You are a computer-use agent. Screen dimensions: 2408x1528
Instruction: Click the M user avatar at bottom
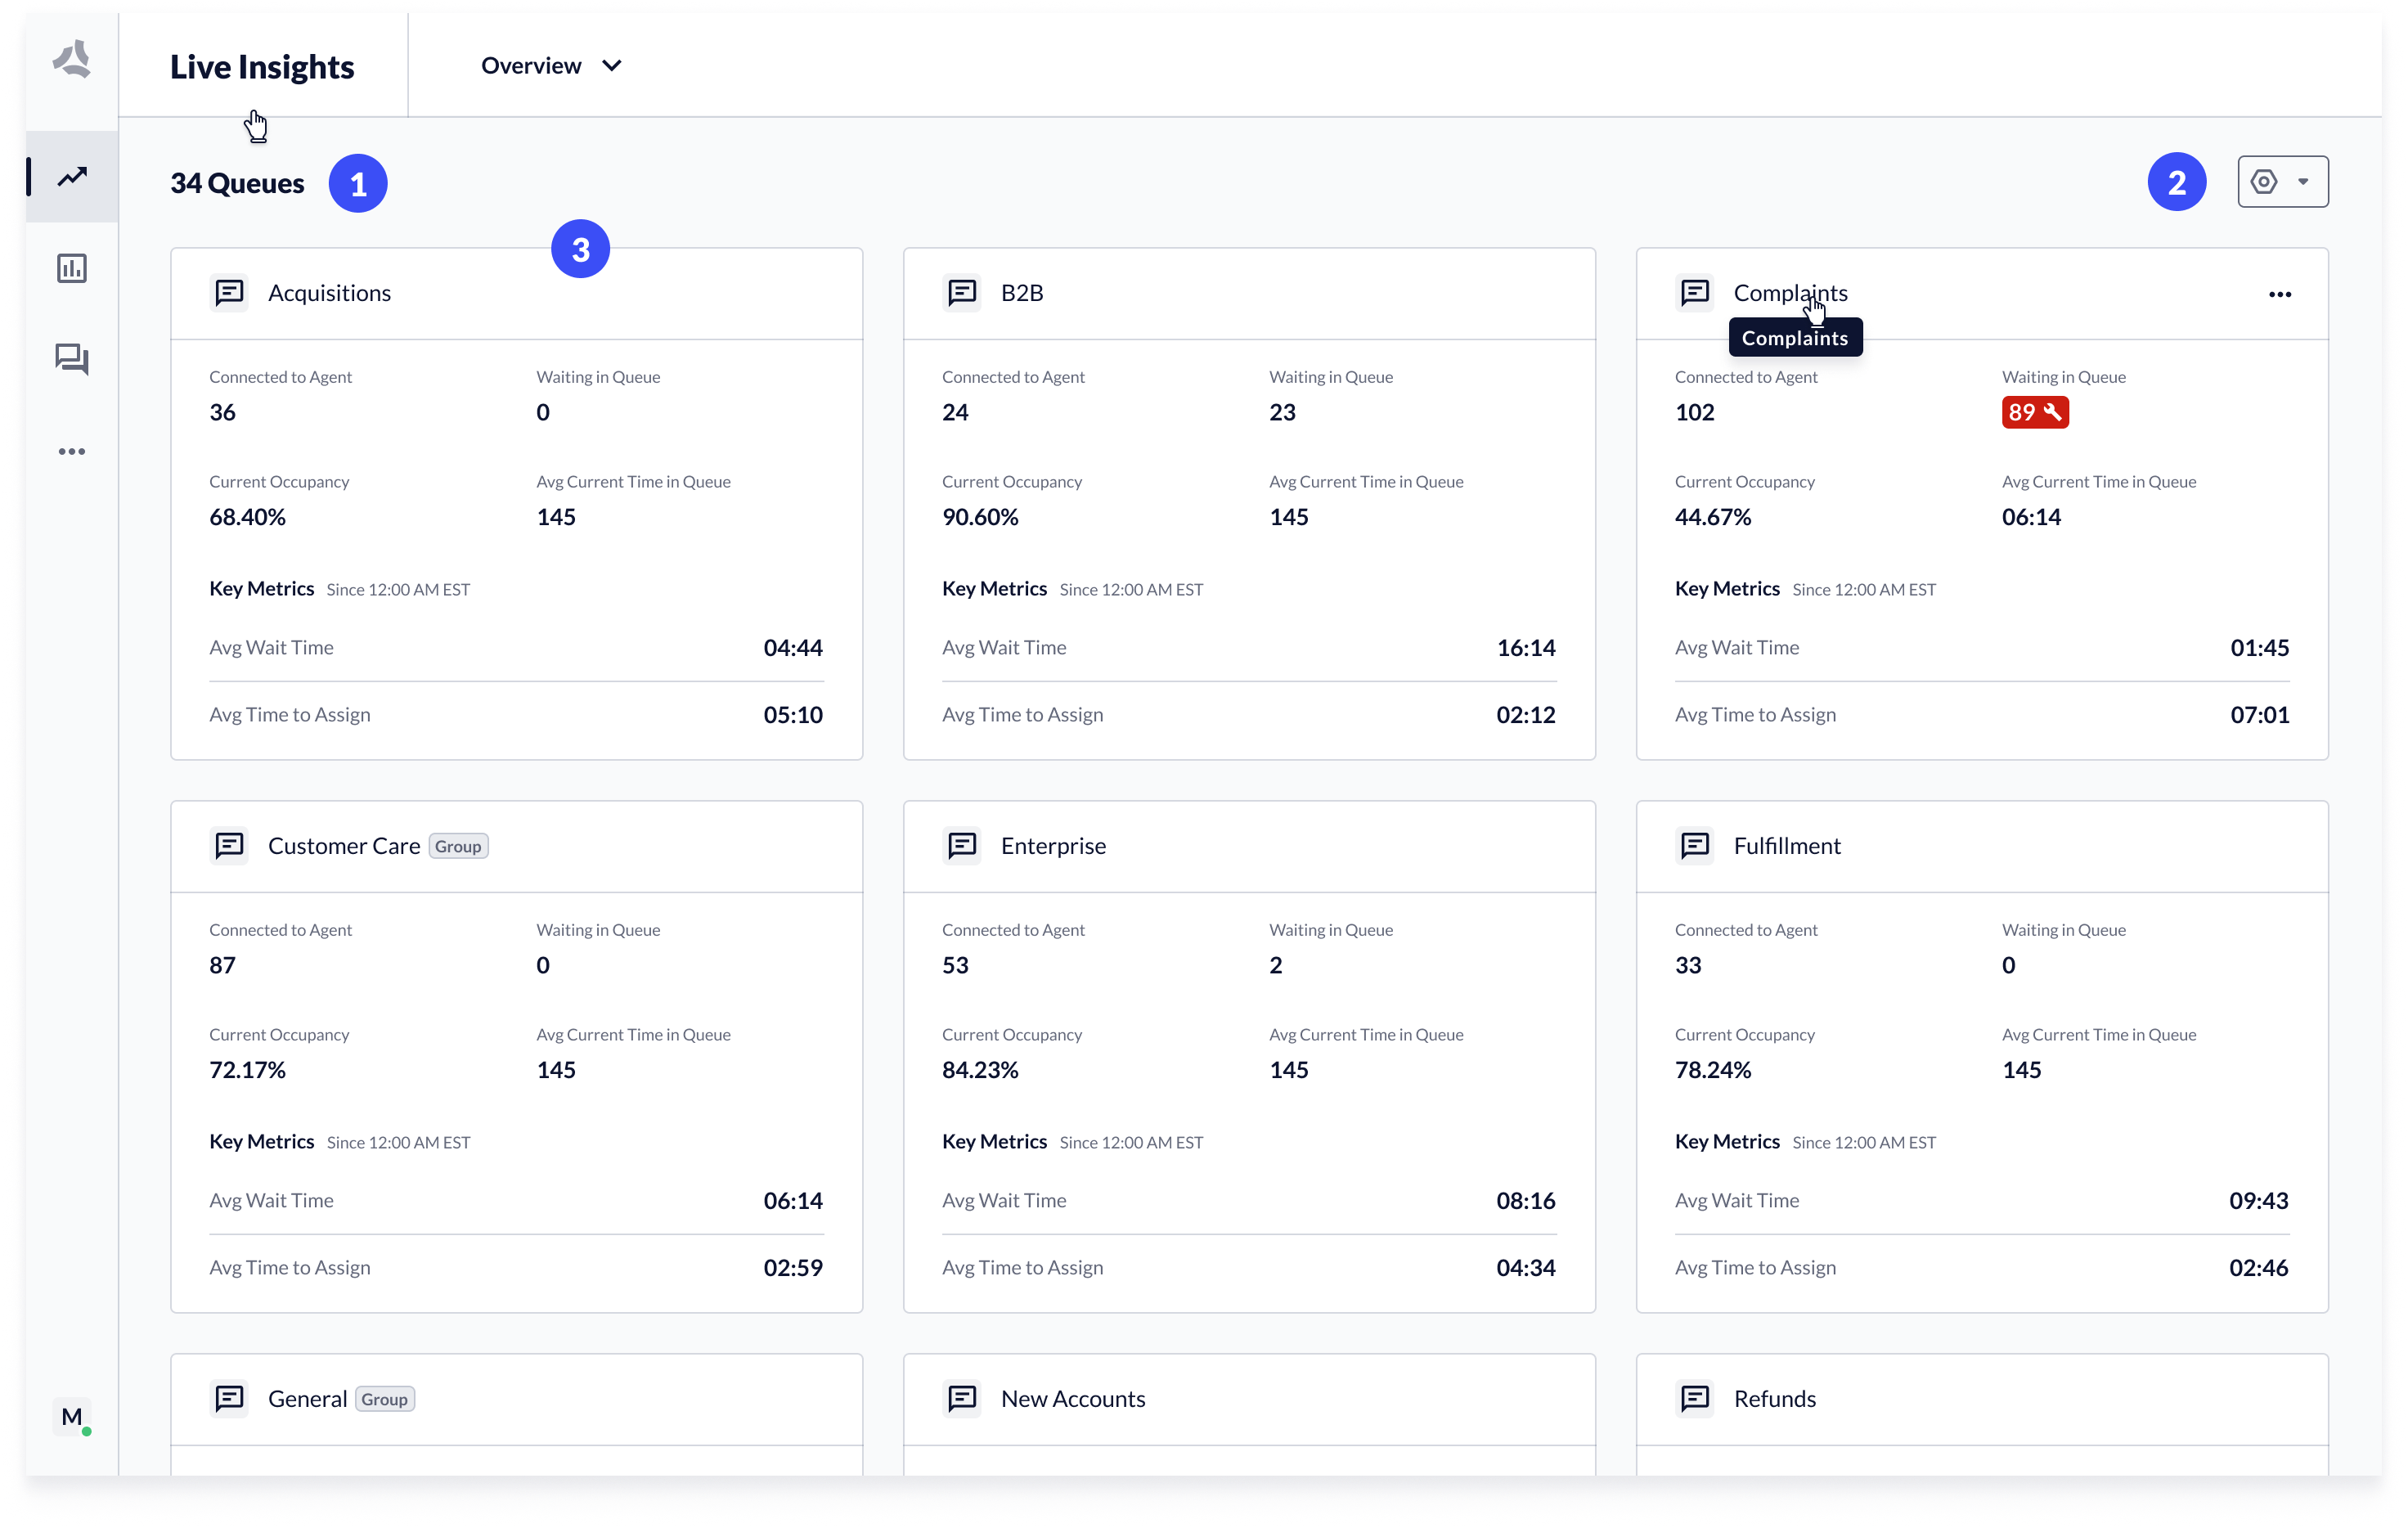coord(72,1416)
